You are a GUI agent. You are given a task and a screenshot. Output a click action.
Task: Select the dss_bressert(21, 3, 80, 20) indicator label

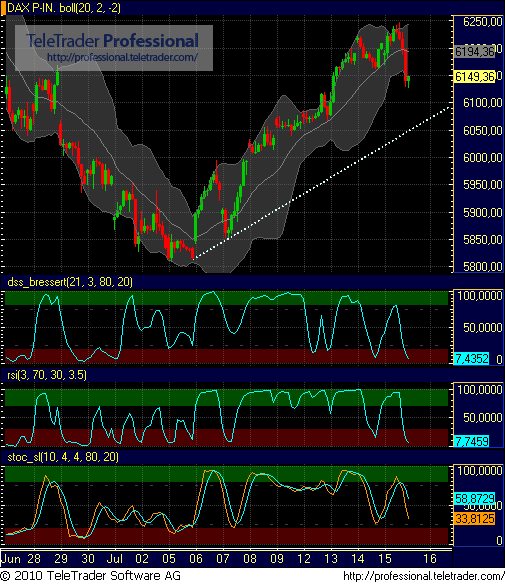click(70, 282)
